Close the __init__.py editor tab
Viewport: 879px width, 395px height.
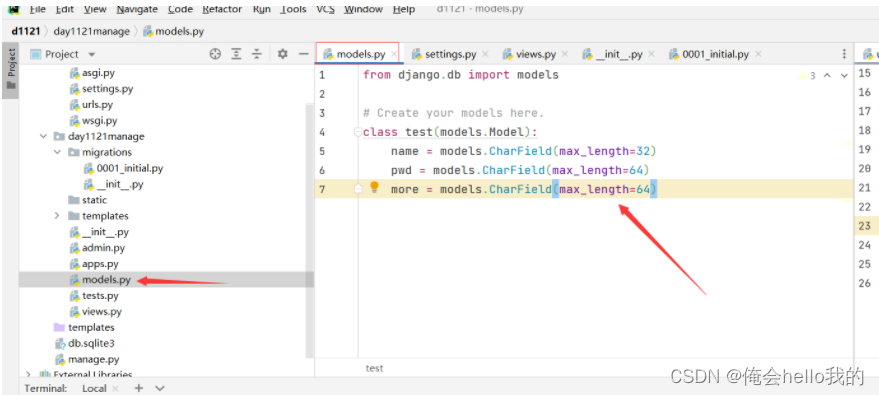click(651, 54)
